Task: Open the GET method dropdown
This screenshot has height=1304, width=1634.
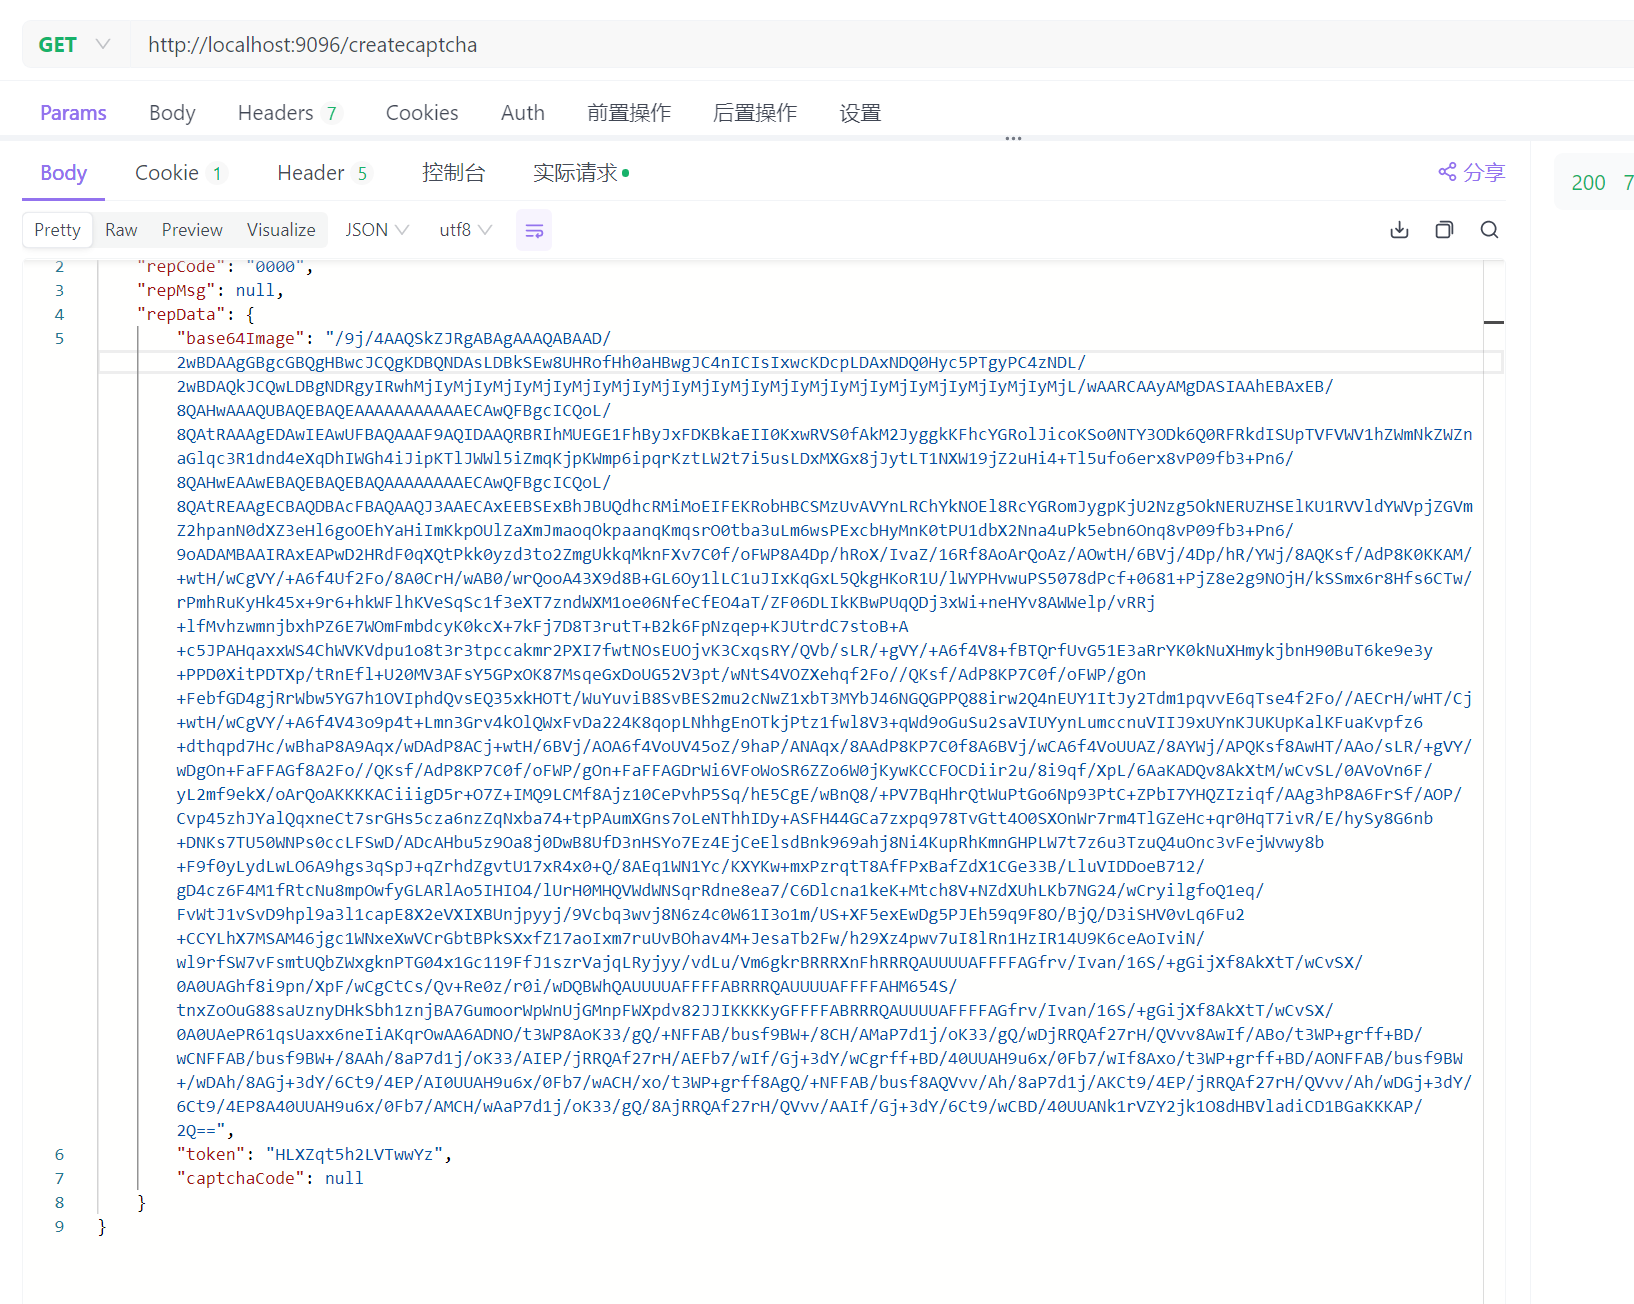Action: (75, 45)
